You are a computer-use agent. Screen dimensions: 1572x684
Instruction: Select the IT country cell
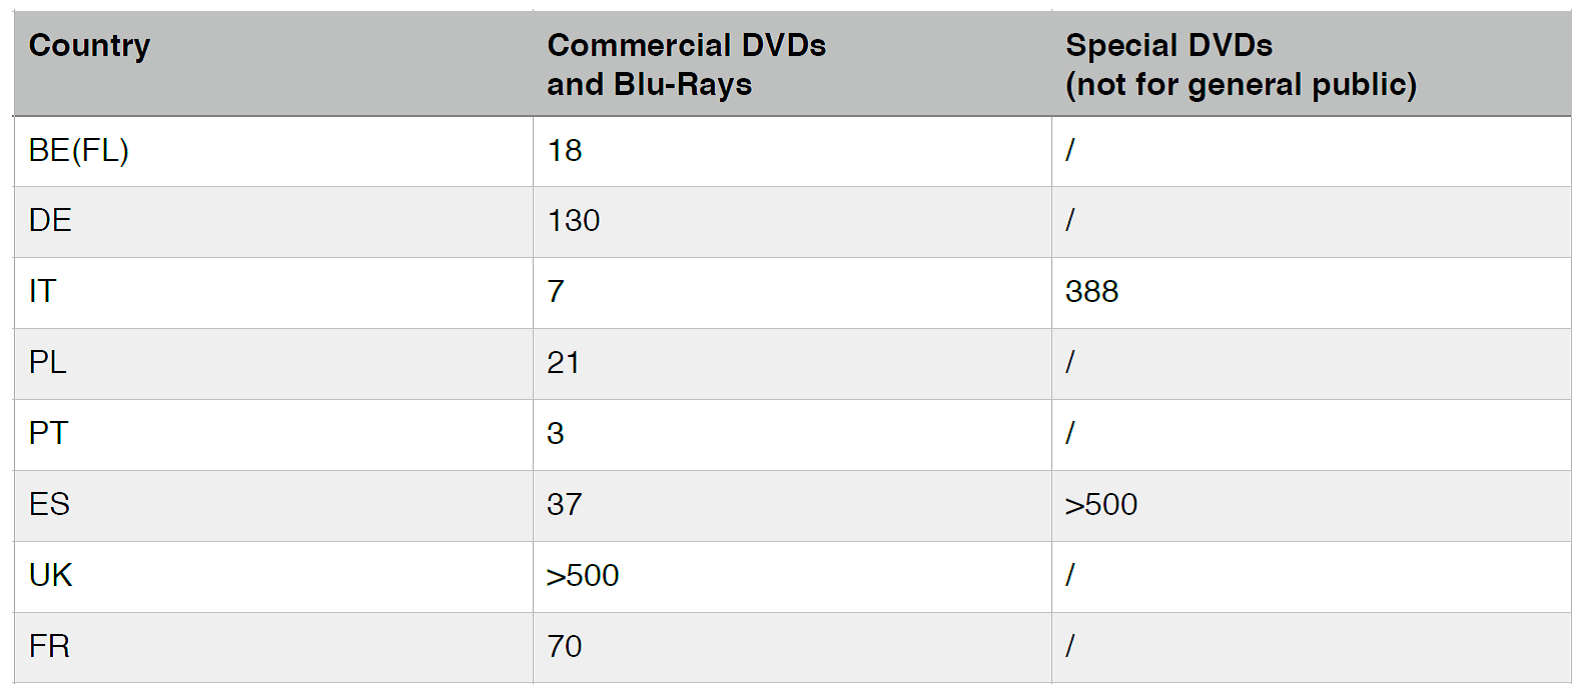click(x=42, y=292)
